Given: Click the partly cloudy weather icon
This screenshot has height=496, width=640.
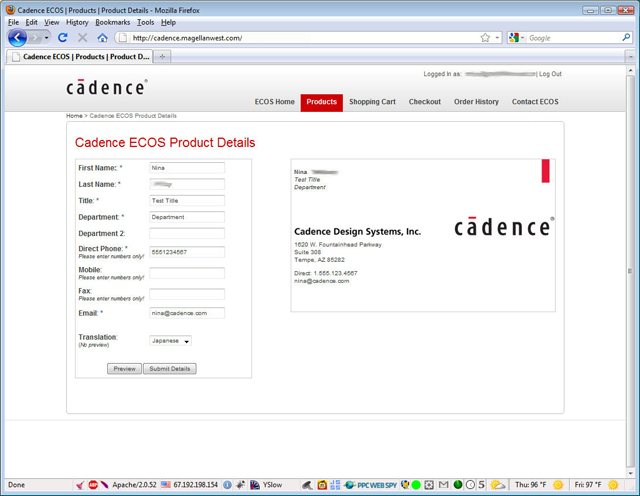Looking at the screenshot, I should (x=498, y=485).
